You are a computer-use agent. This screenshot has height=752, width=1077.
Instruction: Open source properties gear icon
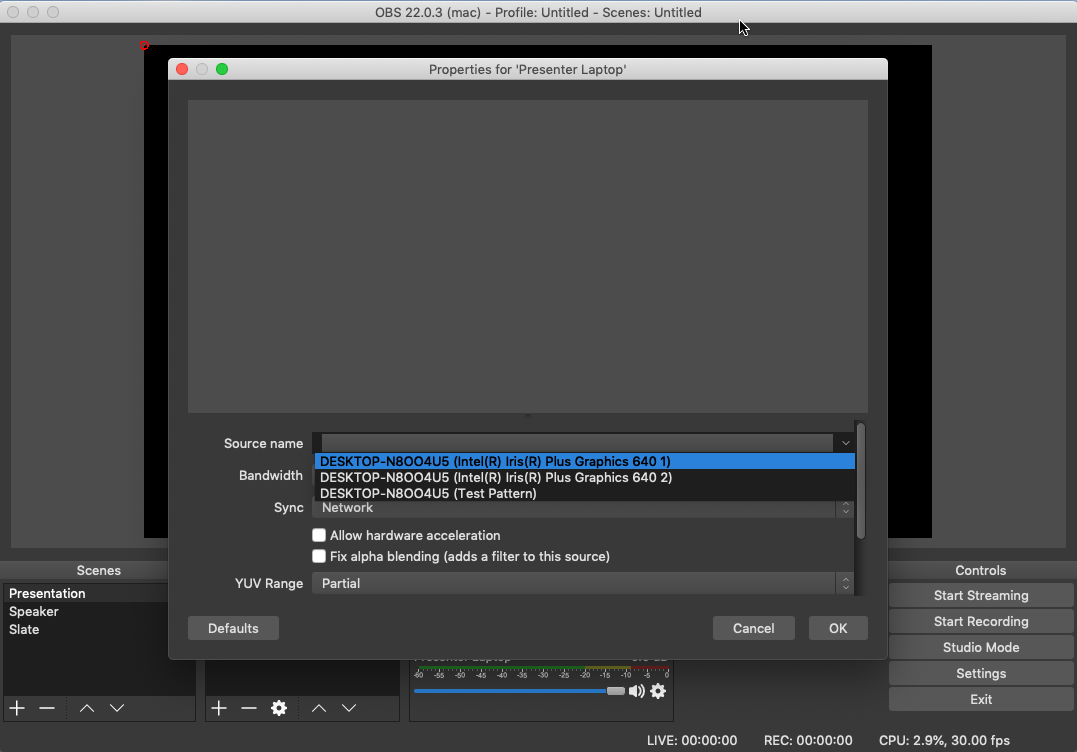pos(278,708)
